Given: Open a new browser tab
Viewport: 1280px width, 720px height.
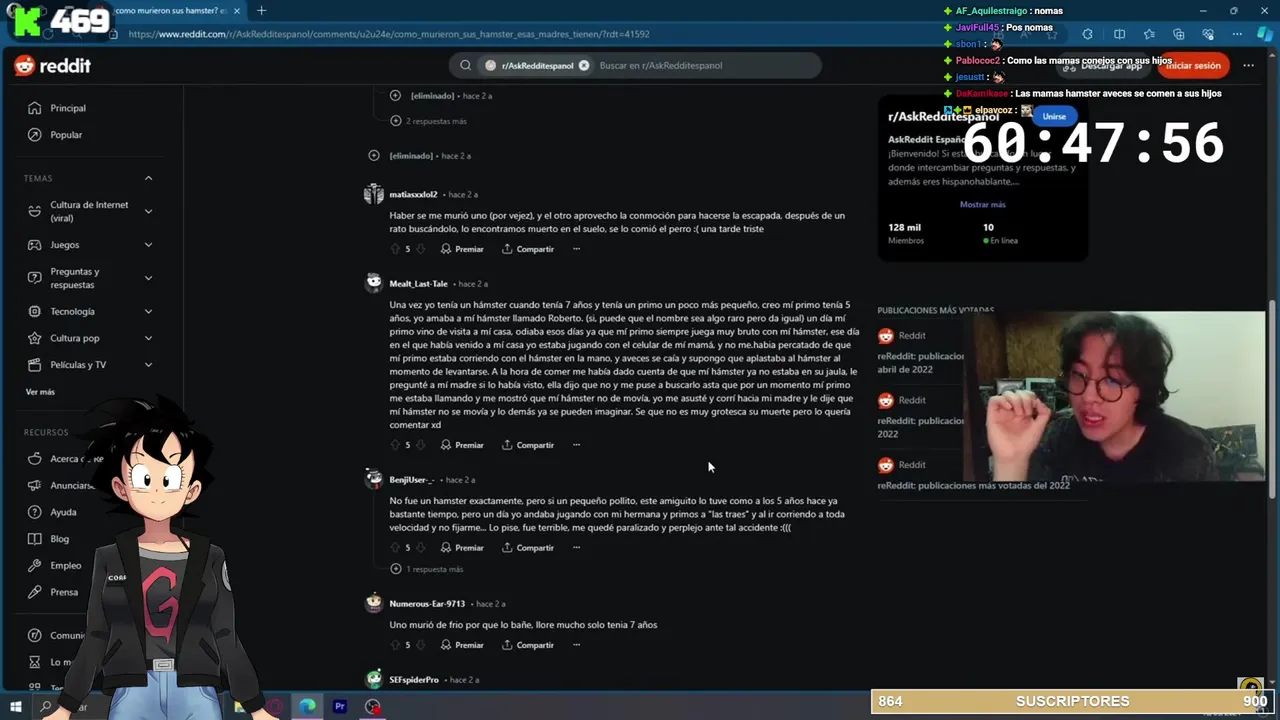Looking at the screenshot, I should (261, 11).
